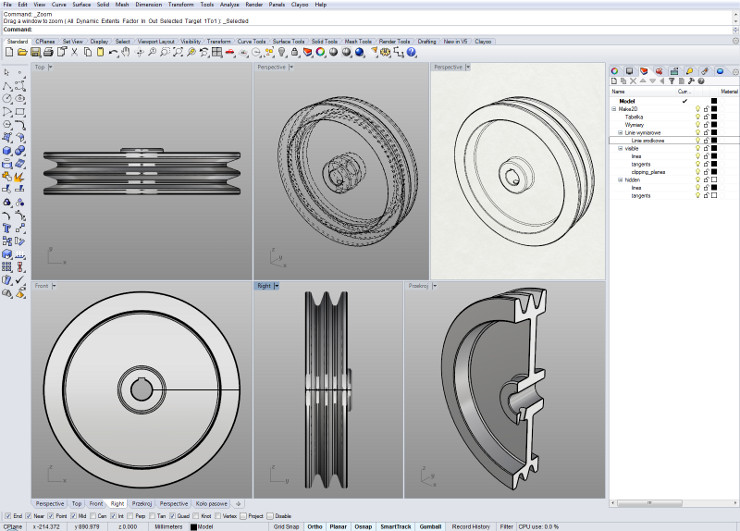This screenshot has width=740, height=531.
Task: Toggle the Ortho status bar button
Action: (x=315, y=527)
